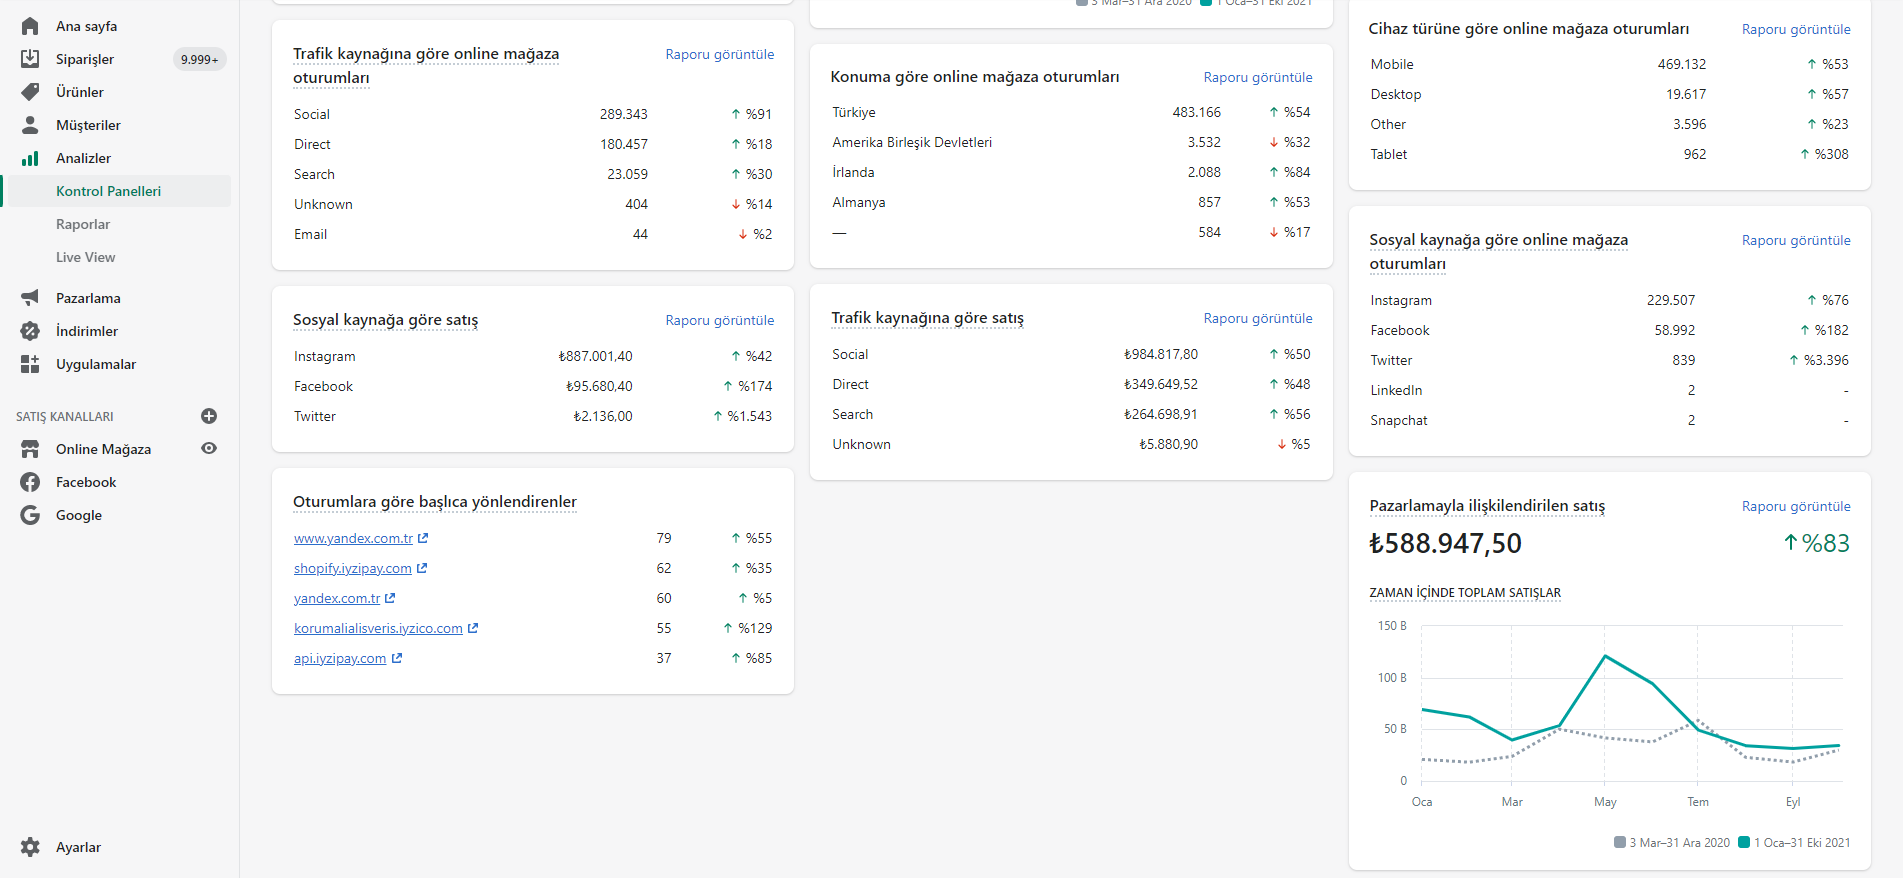Open the shopify.iyzipay.com referrer link
The image size is (1903, 878).
pos(352,568)
